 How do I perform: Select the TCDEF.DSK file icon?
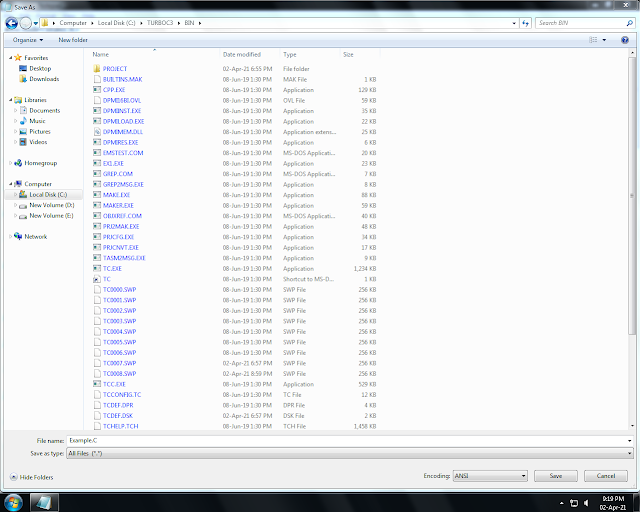click(x=97, y=416)
